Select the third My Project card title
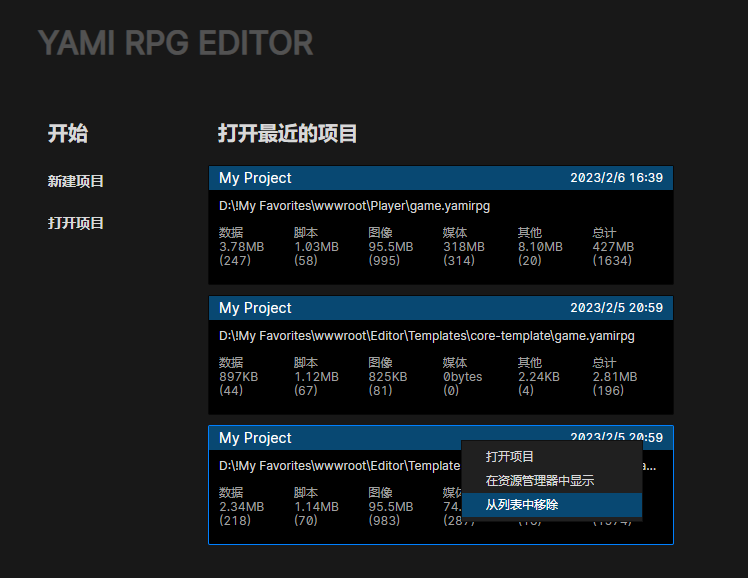This screenshot has height=578, width=748. pos(255,438)
